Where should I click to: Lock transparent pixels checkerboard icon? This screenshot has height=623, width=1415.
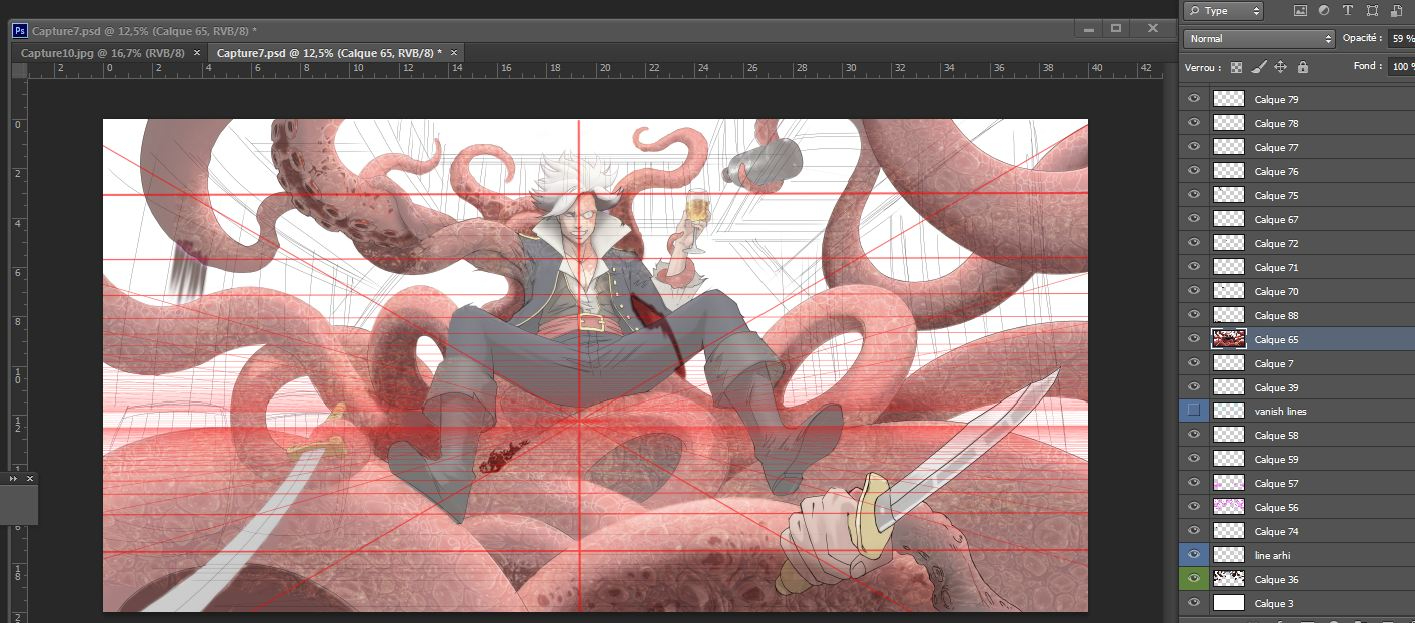1237,67
